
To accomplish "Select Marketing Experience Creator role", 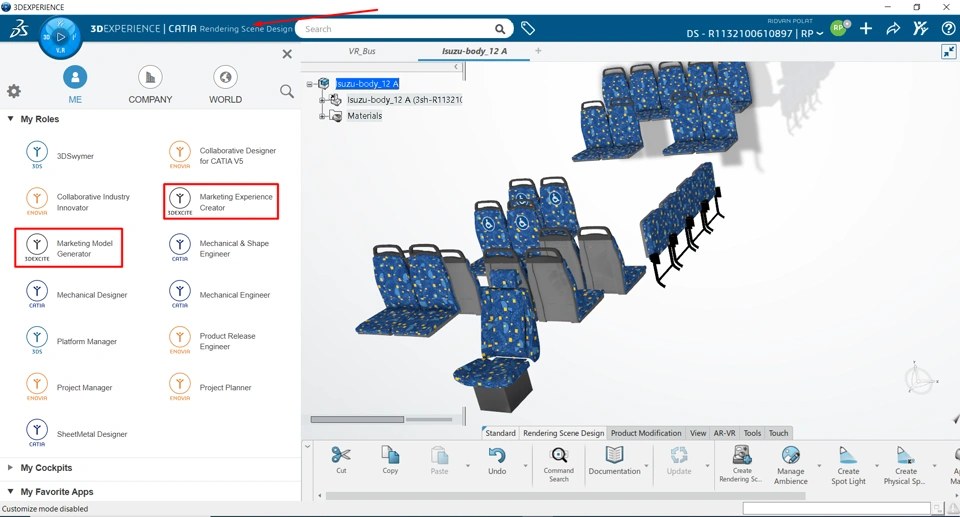I will [x=221, y=202].
